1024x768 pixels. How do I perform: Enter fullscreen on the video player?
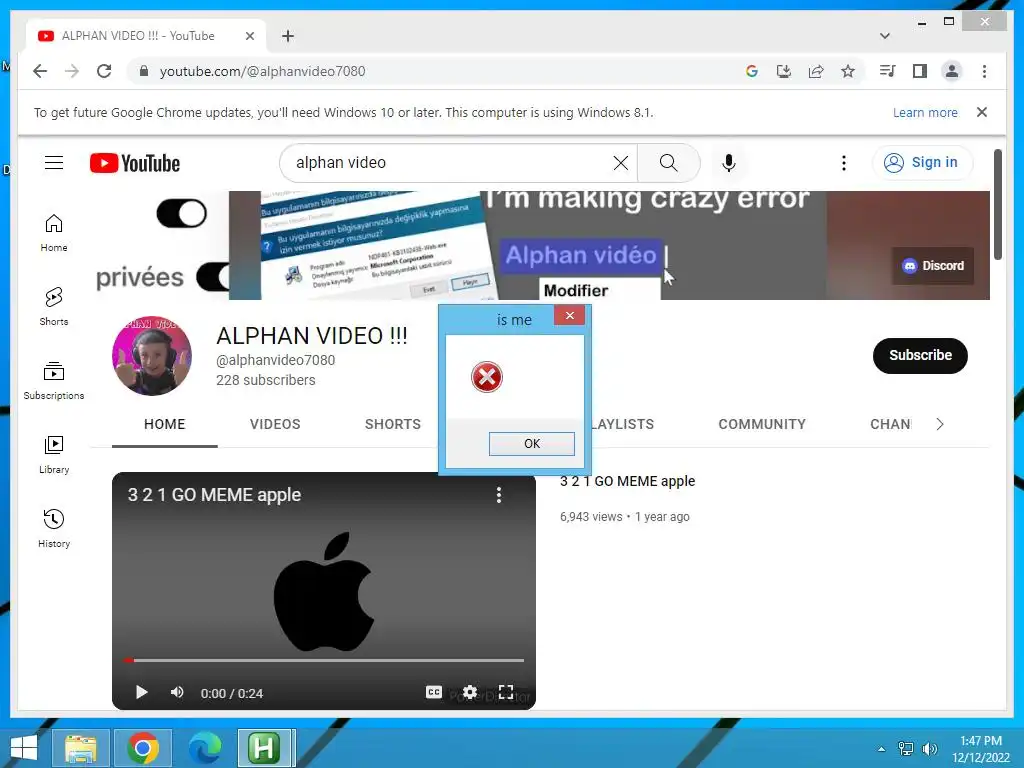[505, 692]
